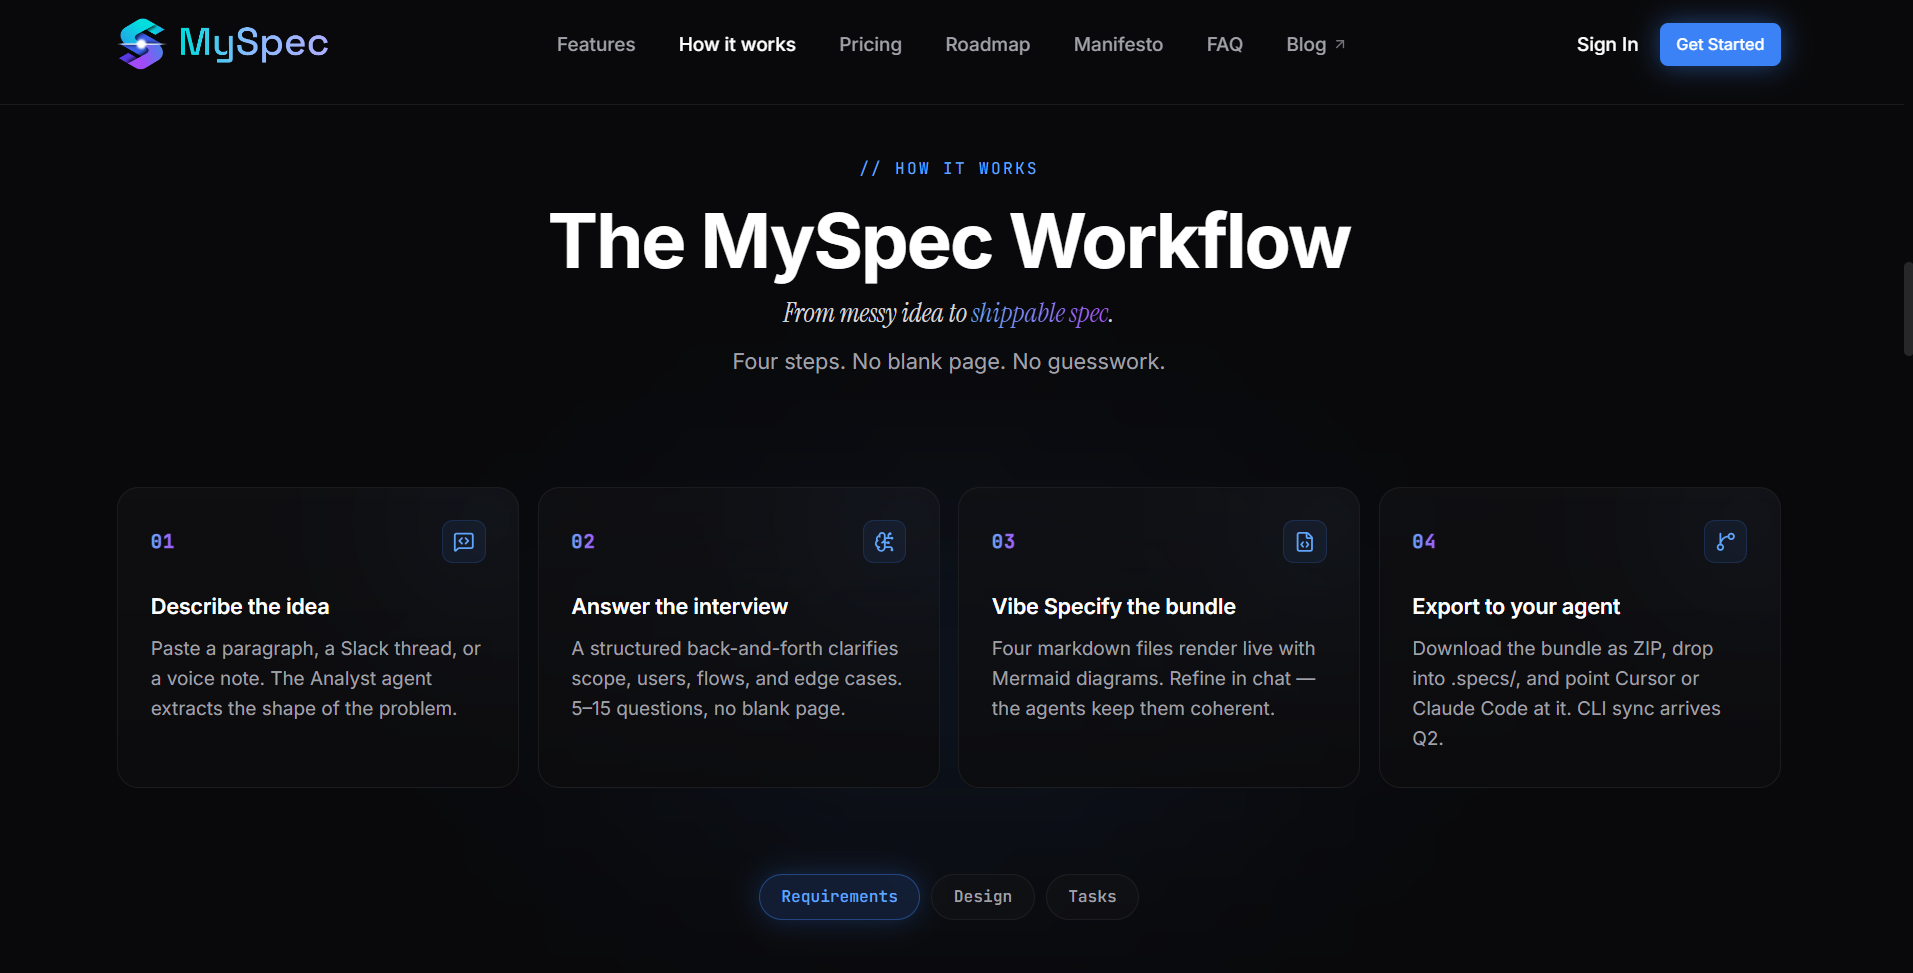The height and width of the screenshot is (973, 1913).
Task: Click the step number 03
Action: [1003, 541]
